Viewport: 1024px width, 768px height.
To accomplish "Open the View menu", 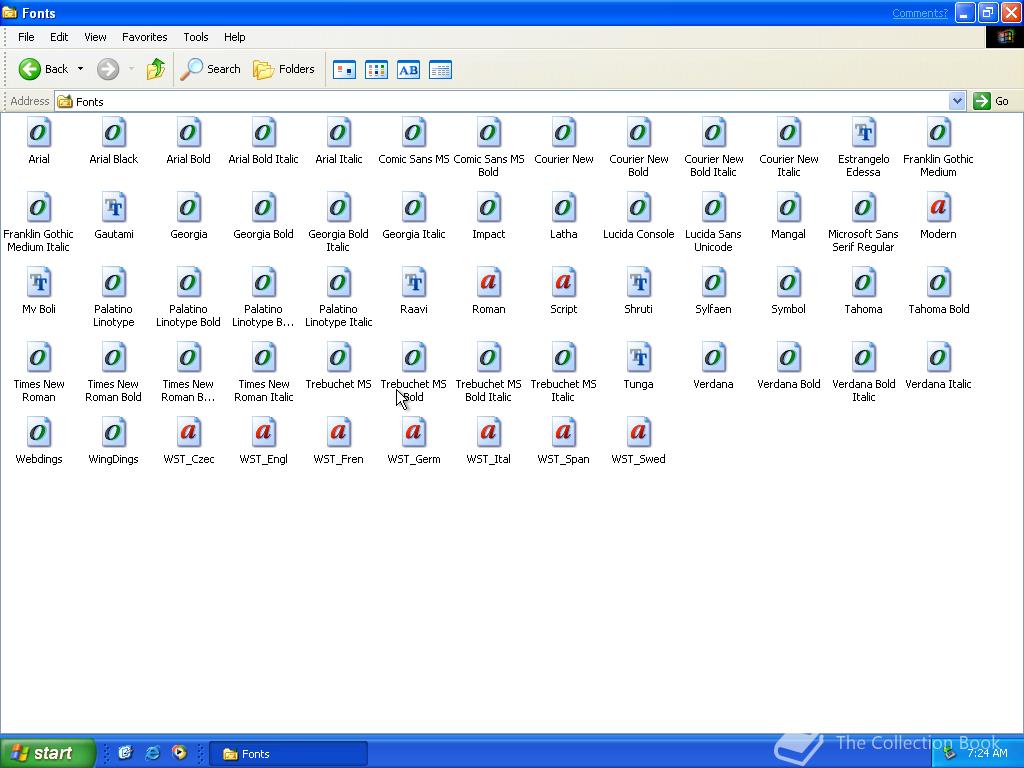I will click(x=95, y=37).
